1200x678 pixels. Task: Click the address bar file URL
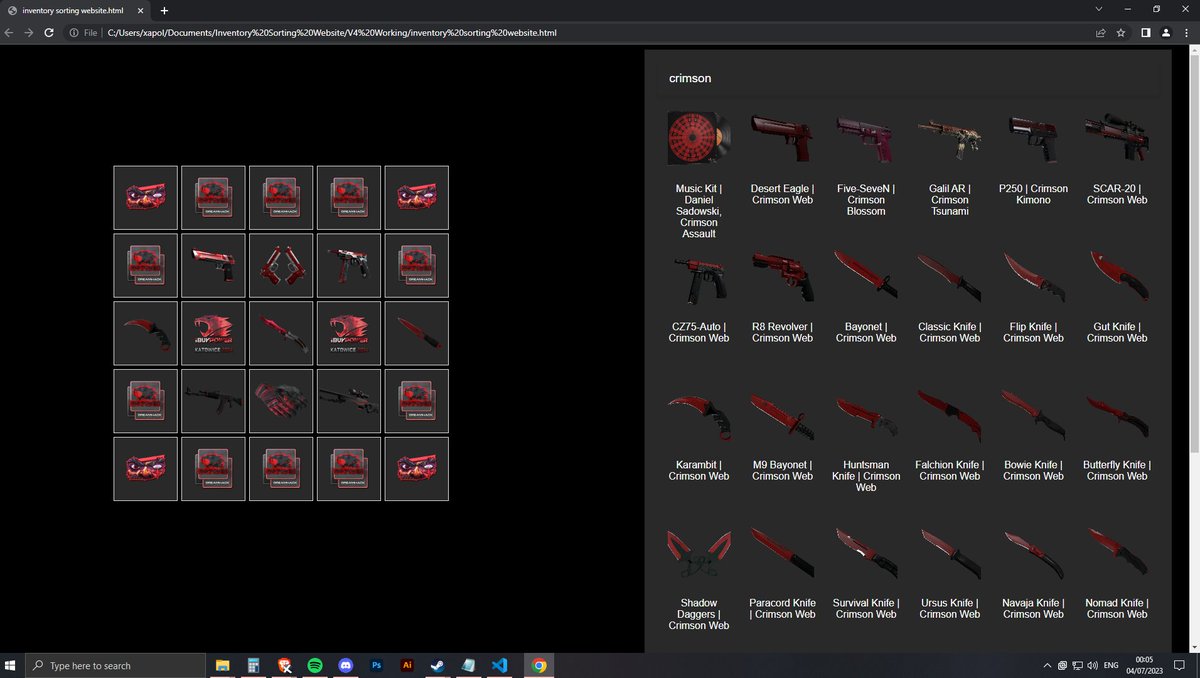tap(331, 32)
